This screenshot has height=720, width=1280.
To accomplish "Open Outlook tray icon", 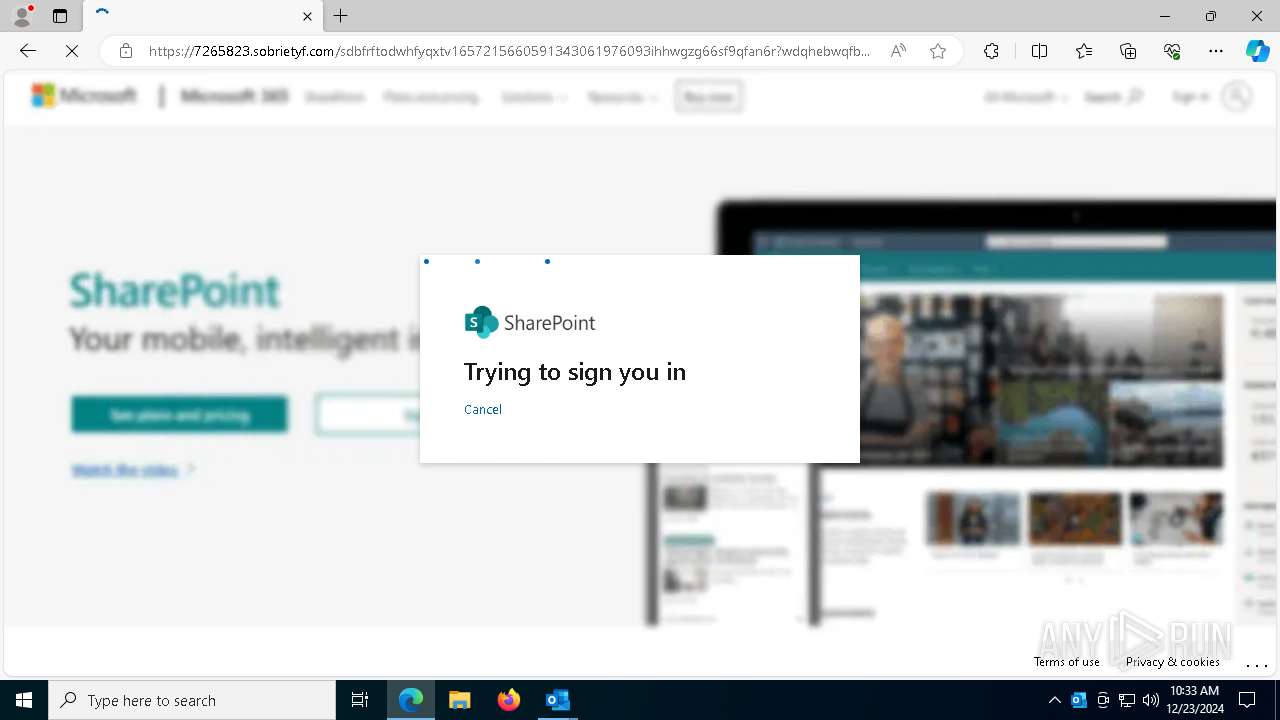I will (1079, 700).
